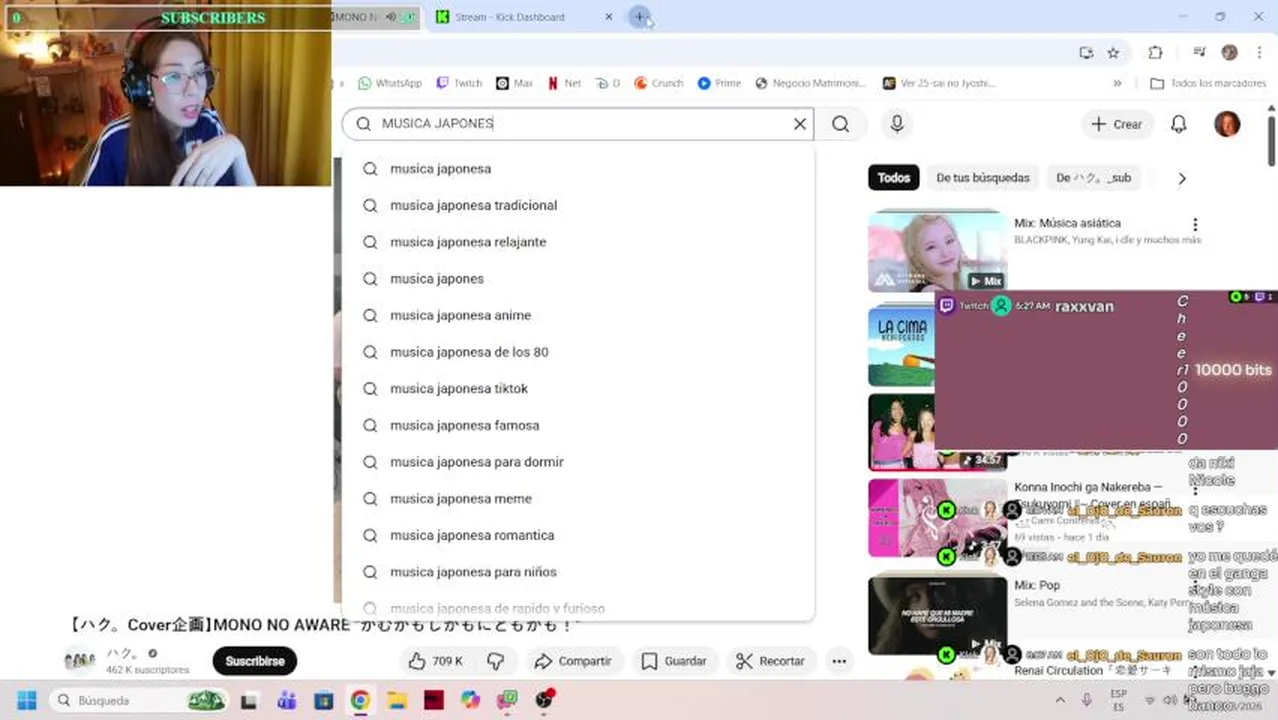Expand hidden bookmarks with double chevron
1278x720 pixels.
[1117, 83]
